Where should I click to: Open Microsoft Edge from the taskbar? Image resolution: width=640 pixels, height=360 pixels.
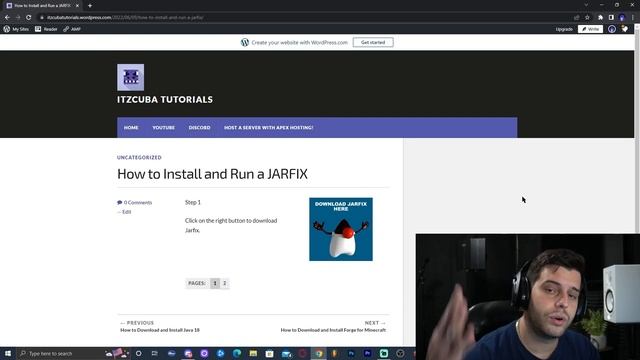237,353
